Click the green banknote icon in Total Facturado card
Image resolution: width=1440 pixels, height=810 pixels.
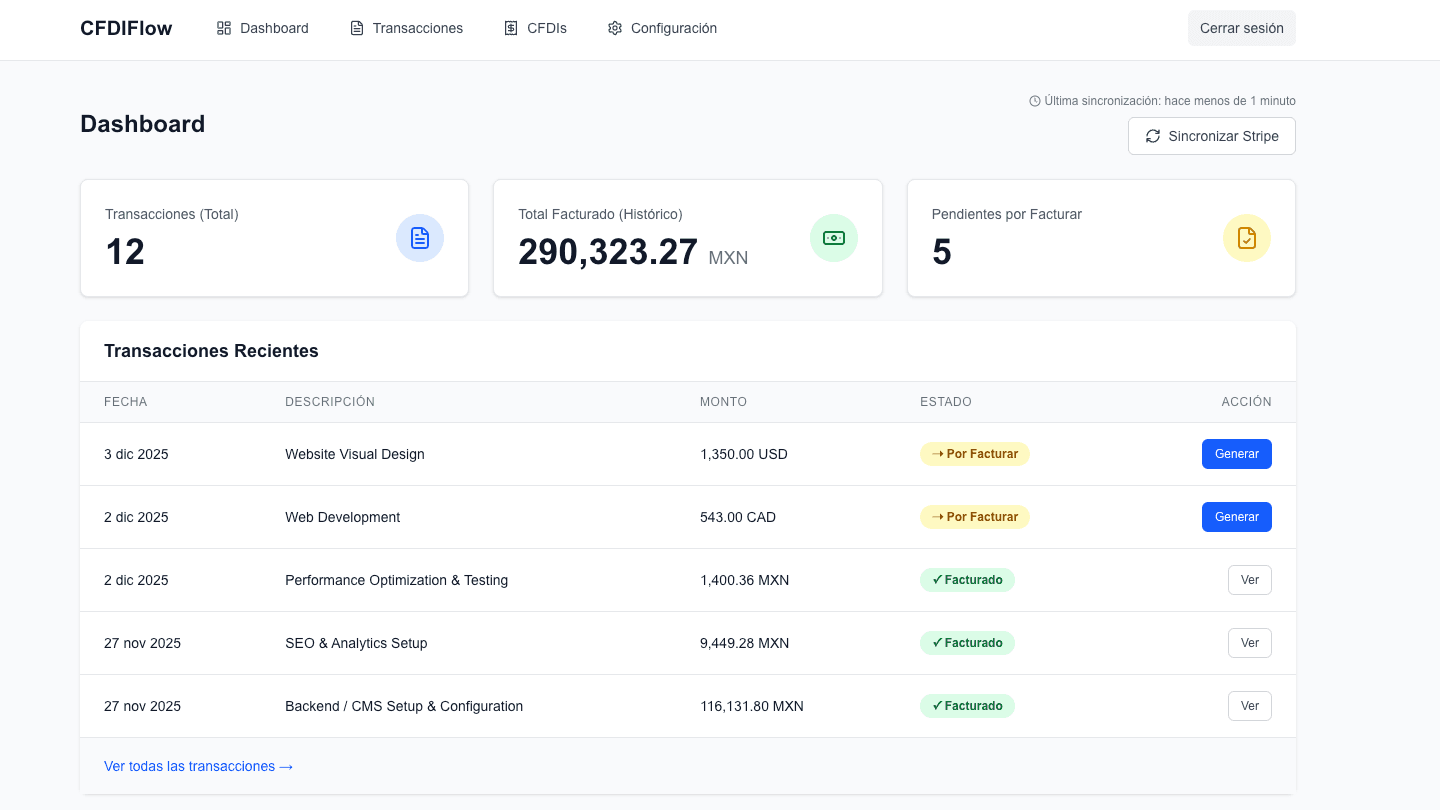tap(833, 238)
